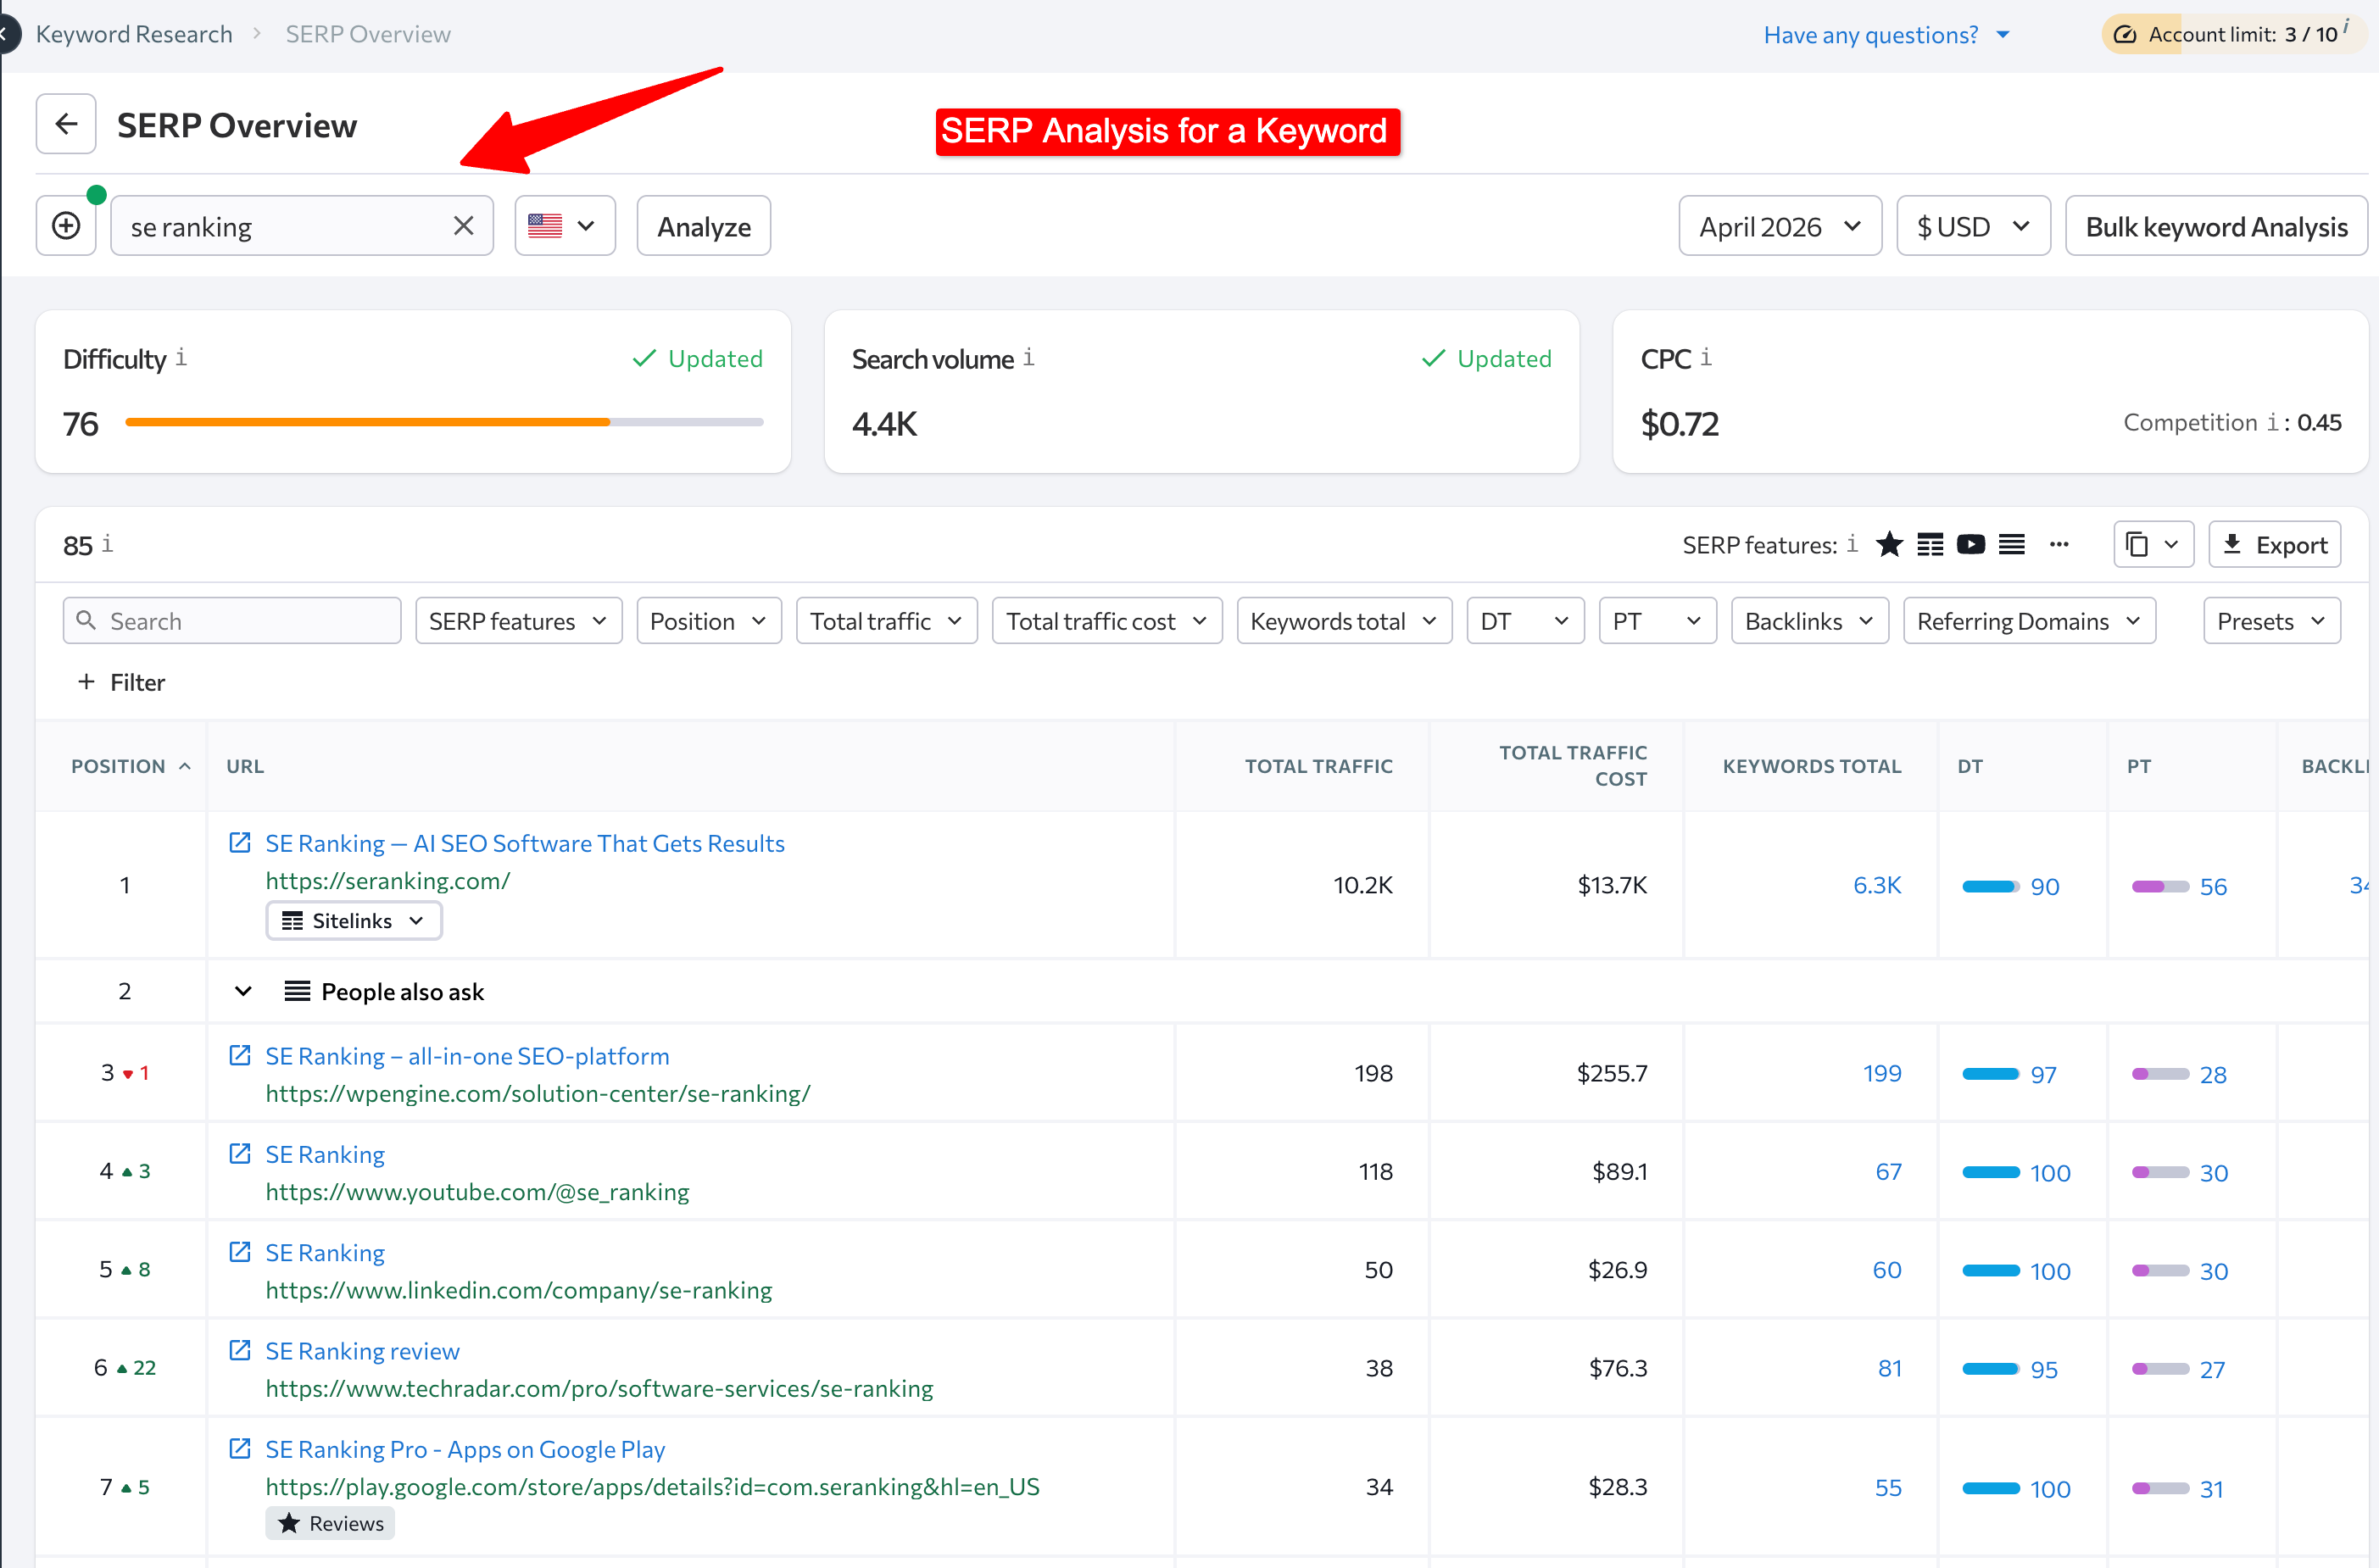Sort by TOTAL TRAFFIC column header

[1318, 766]
